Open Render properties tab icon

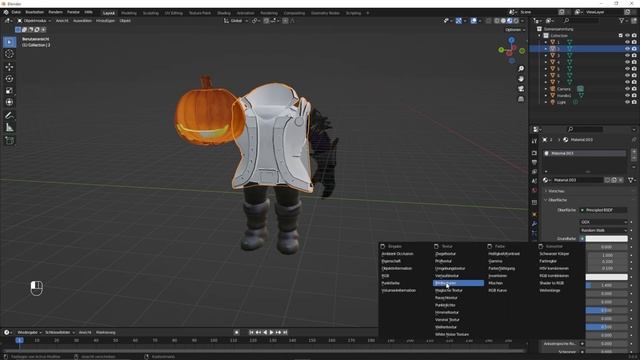[534, 153]
